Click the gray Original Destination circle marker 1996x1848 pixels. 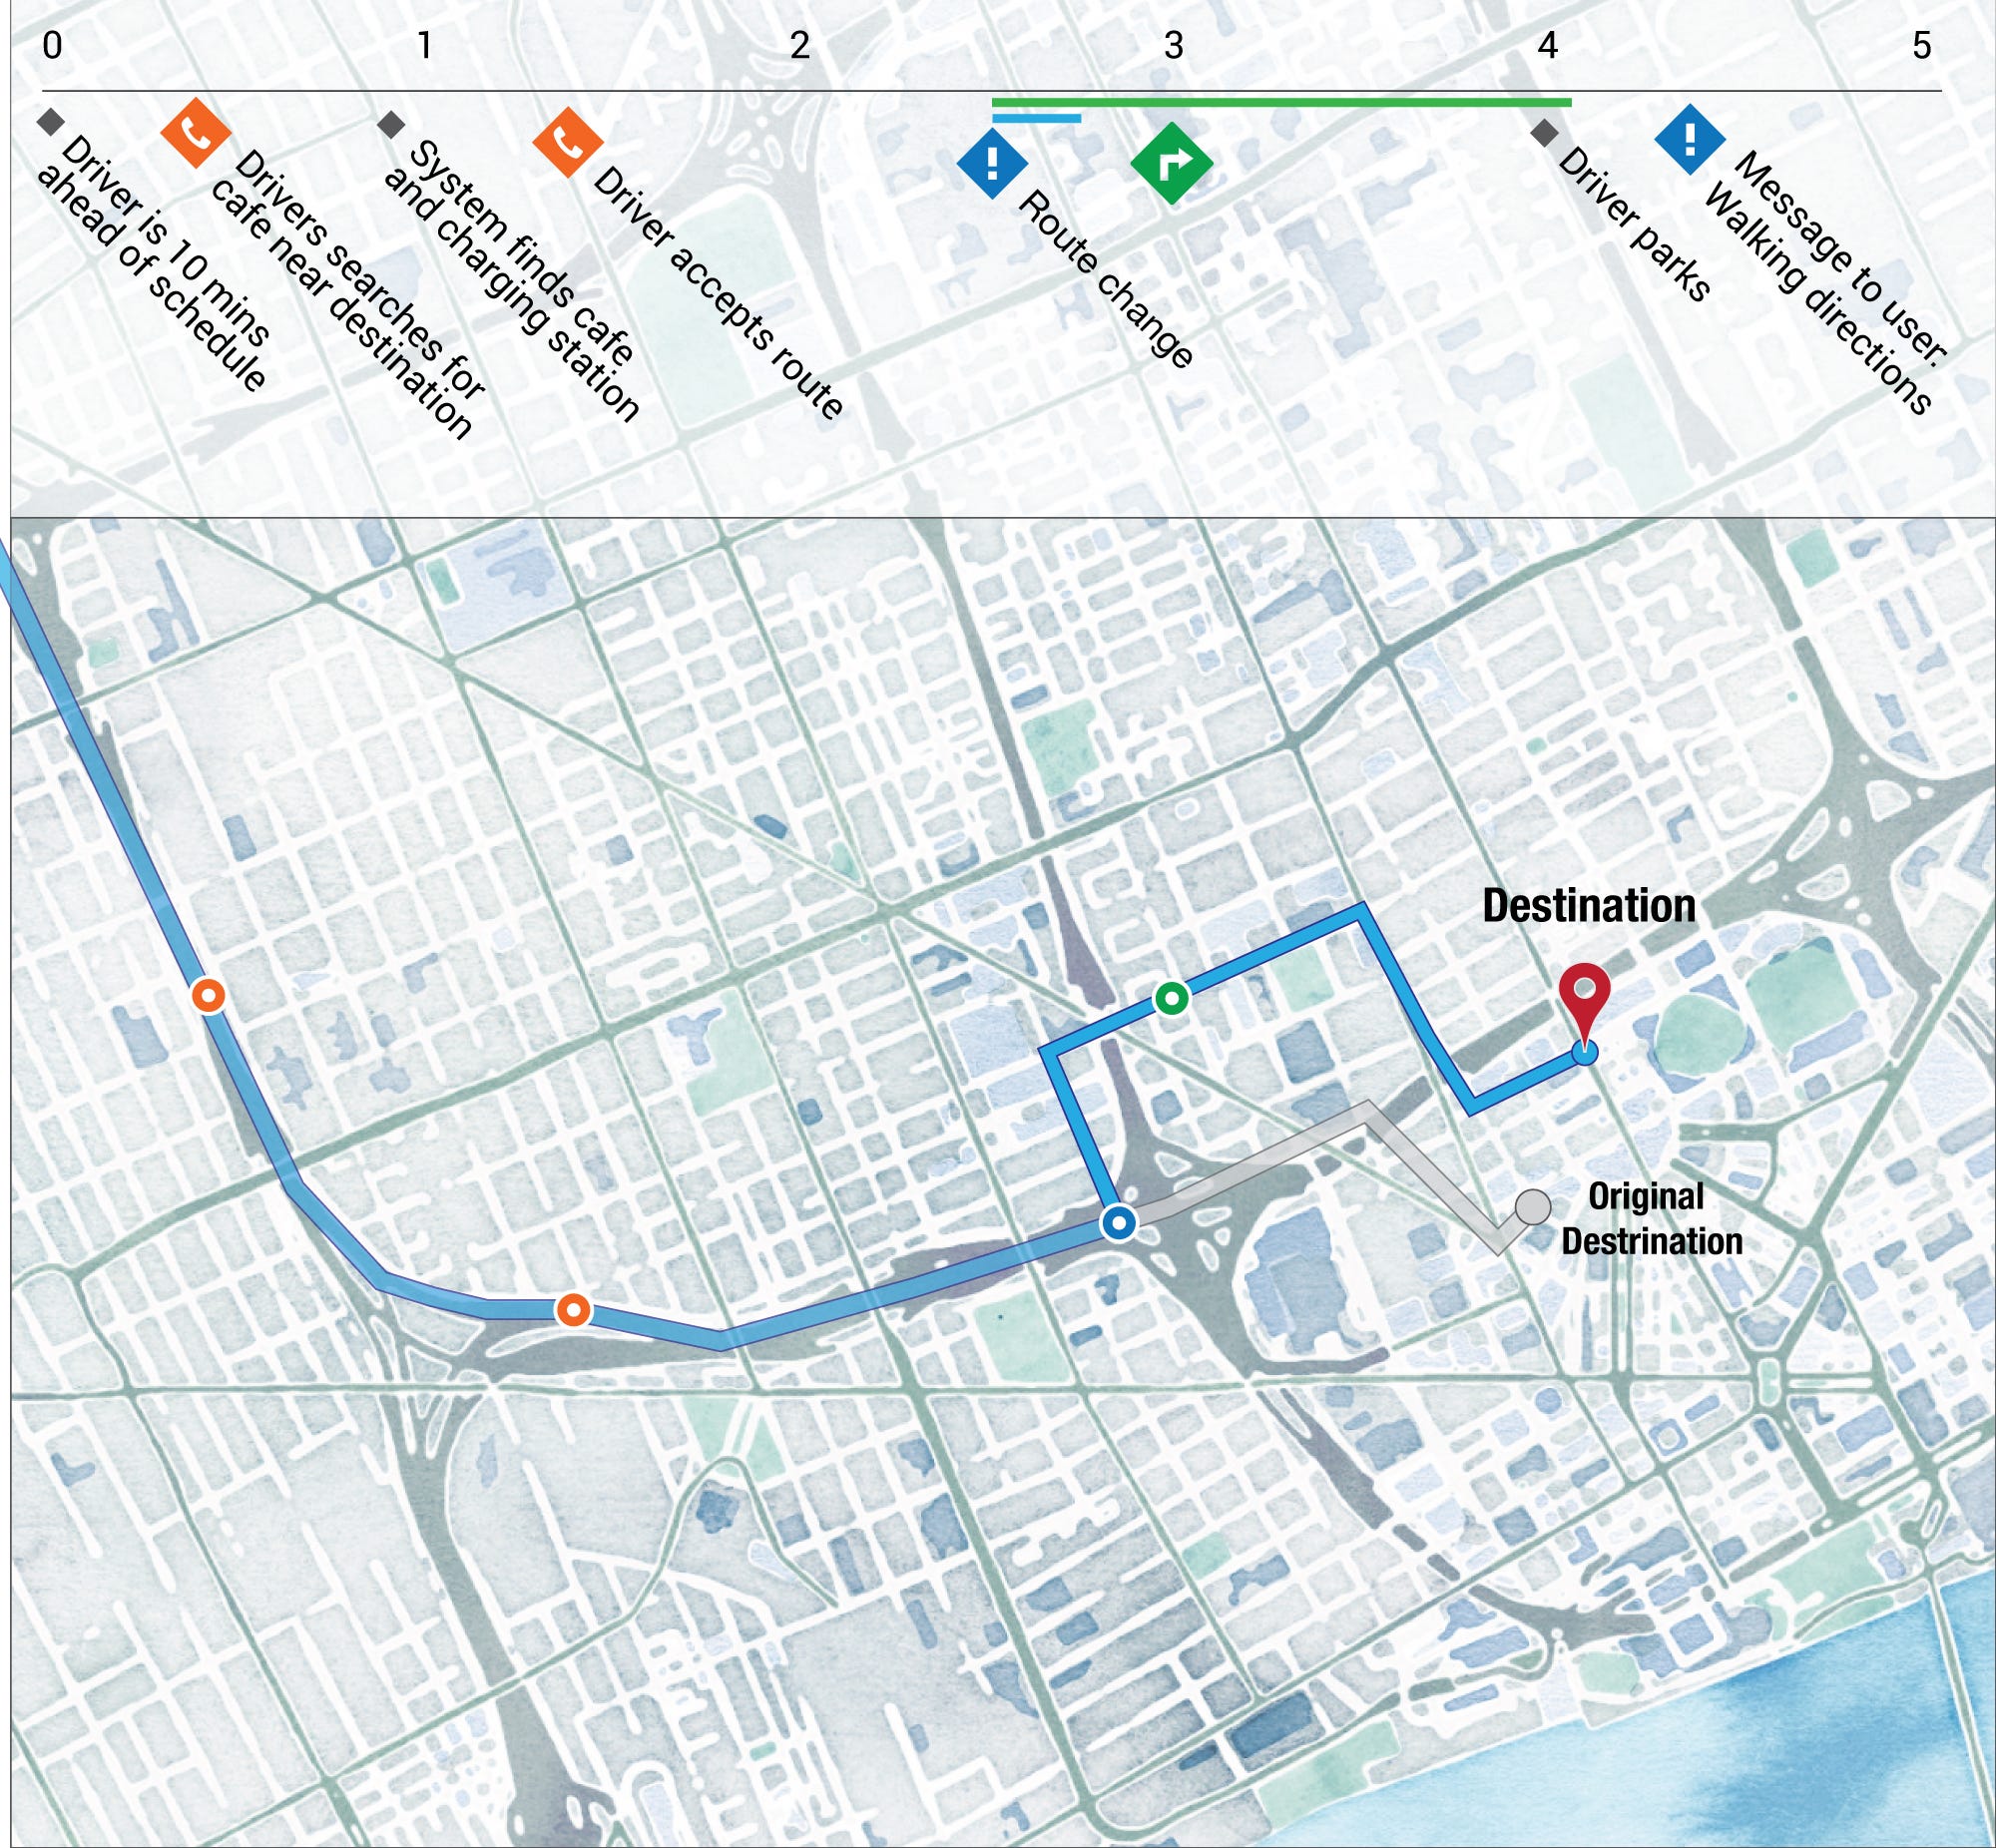pyautogui.click(x=1533, y=1207)
